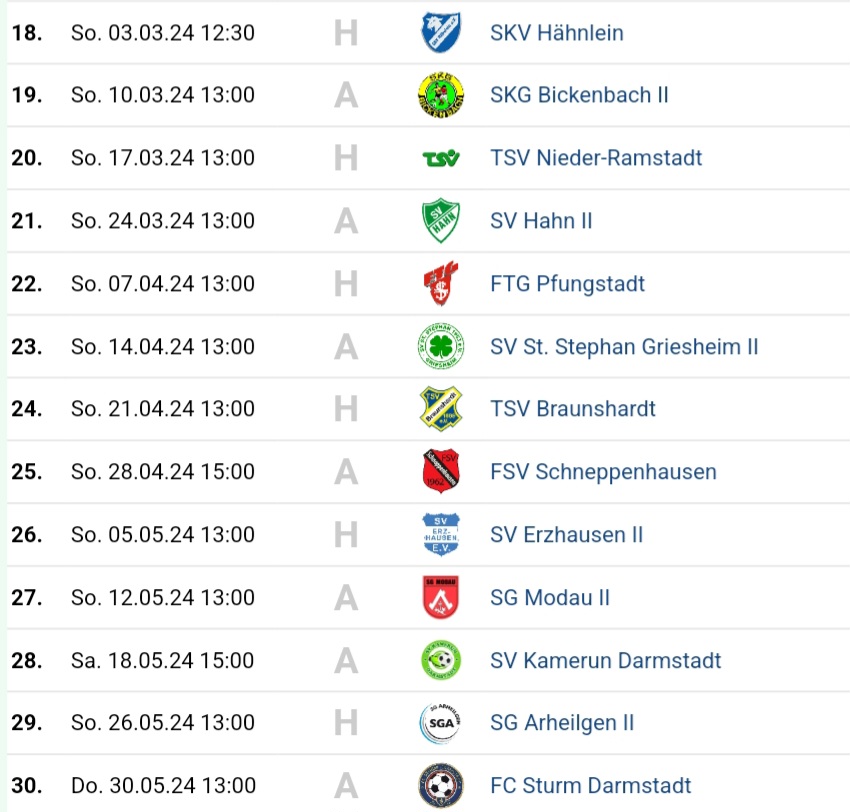
Task: Click the home marker for matchday 29
Action: [x=346, y=723]
